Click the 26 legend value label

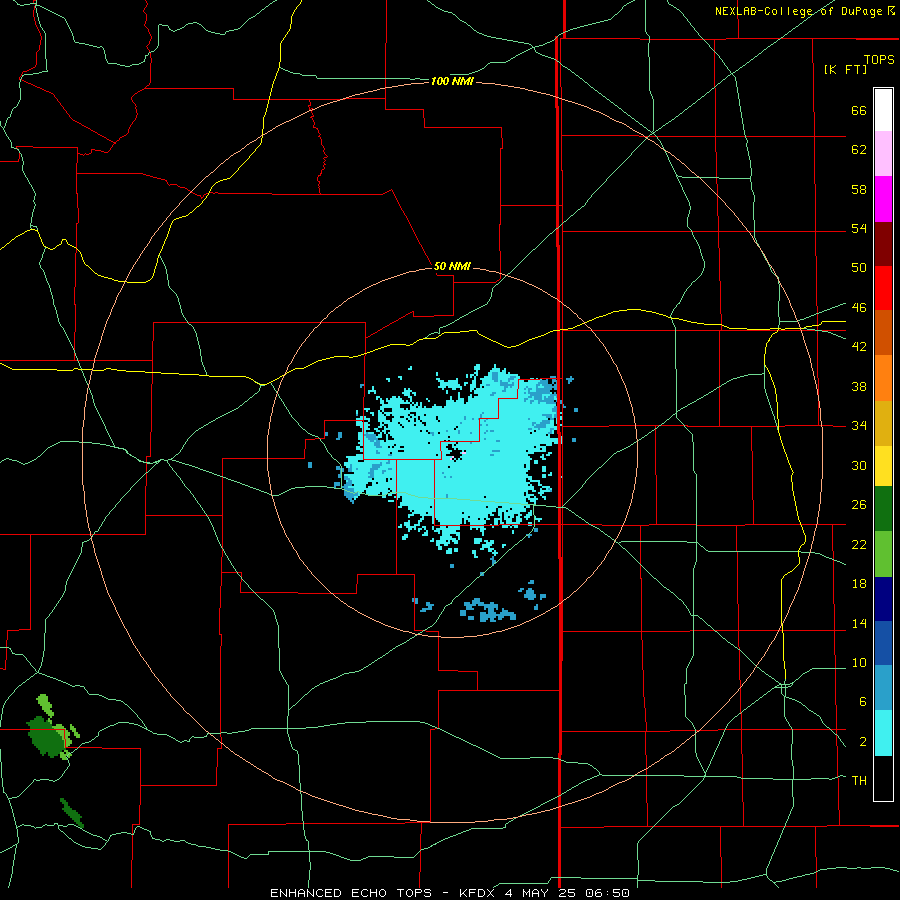[x=859, y=505]
